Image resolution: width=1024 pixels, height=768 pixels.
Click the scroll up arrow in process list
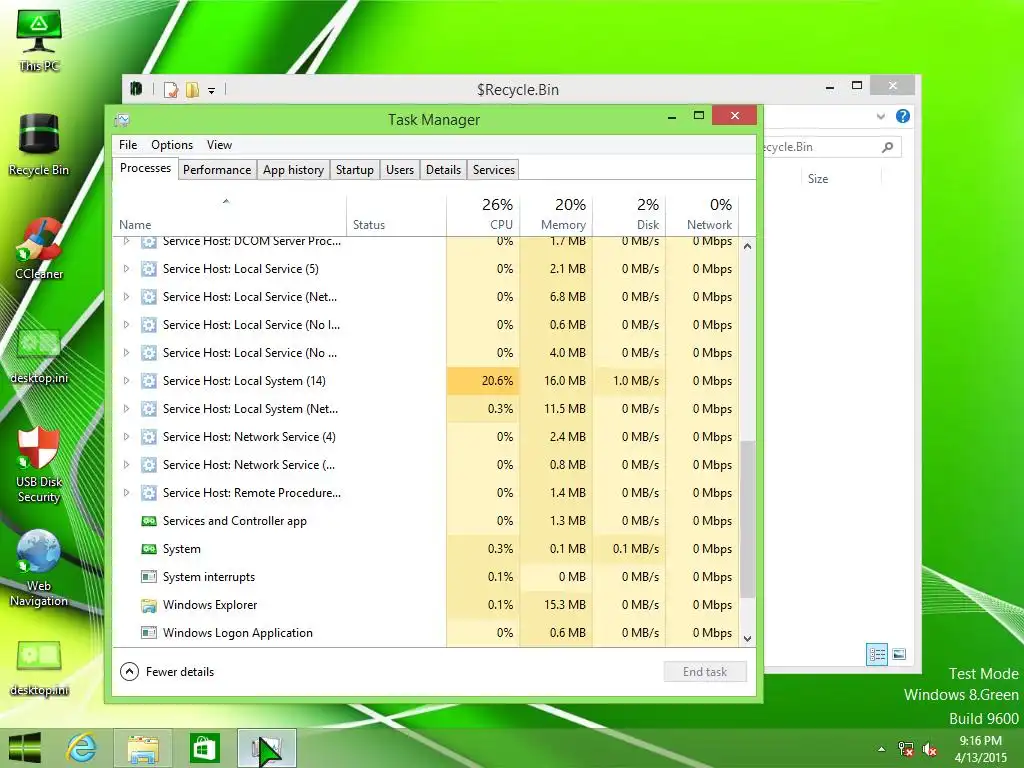[748, 246]
